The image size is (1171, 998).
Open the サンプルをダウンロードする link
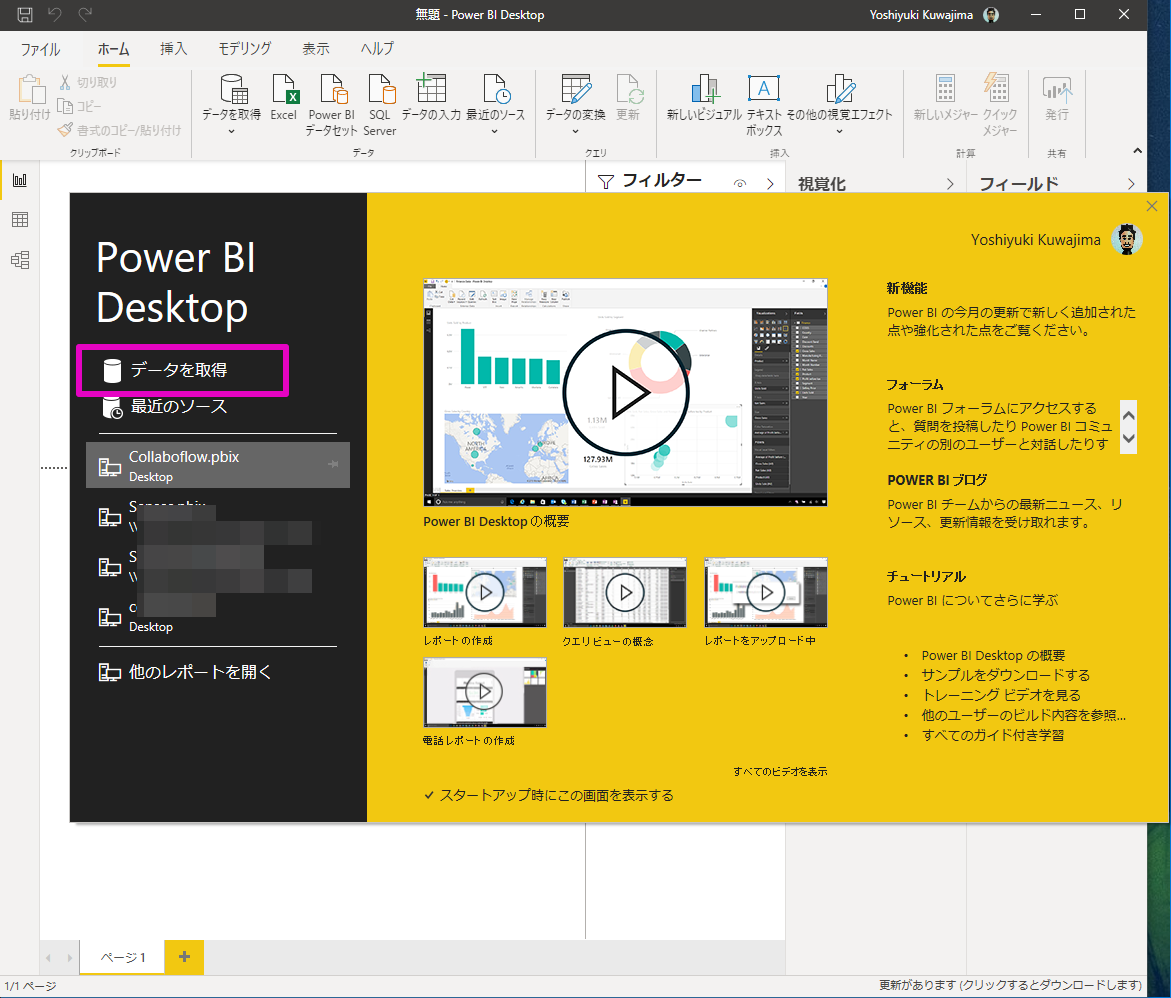coord(1005,675)
